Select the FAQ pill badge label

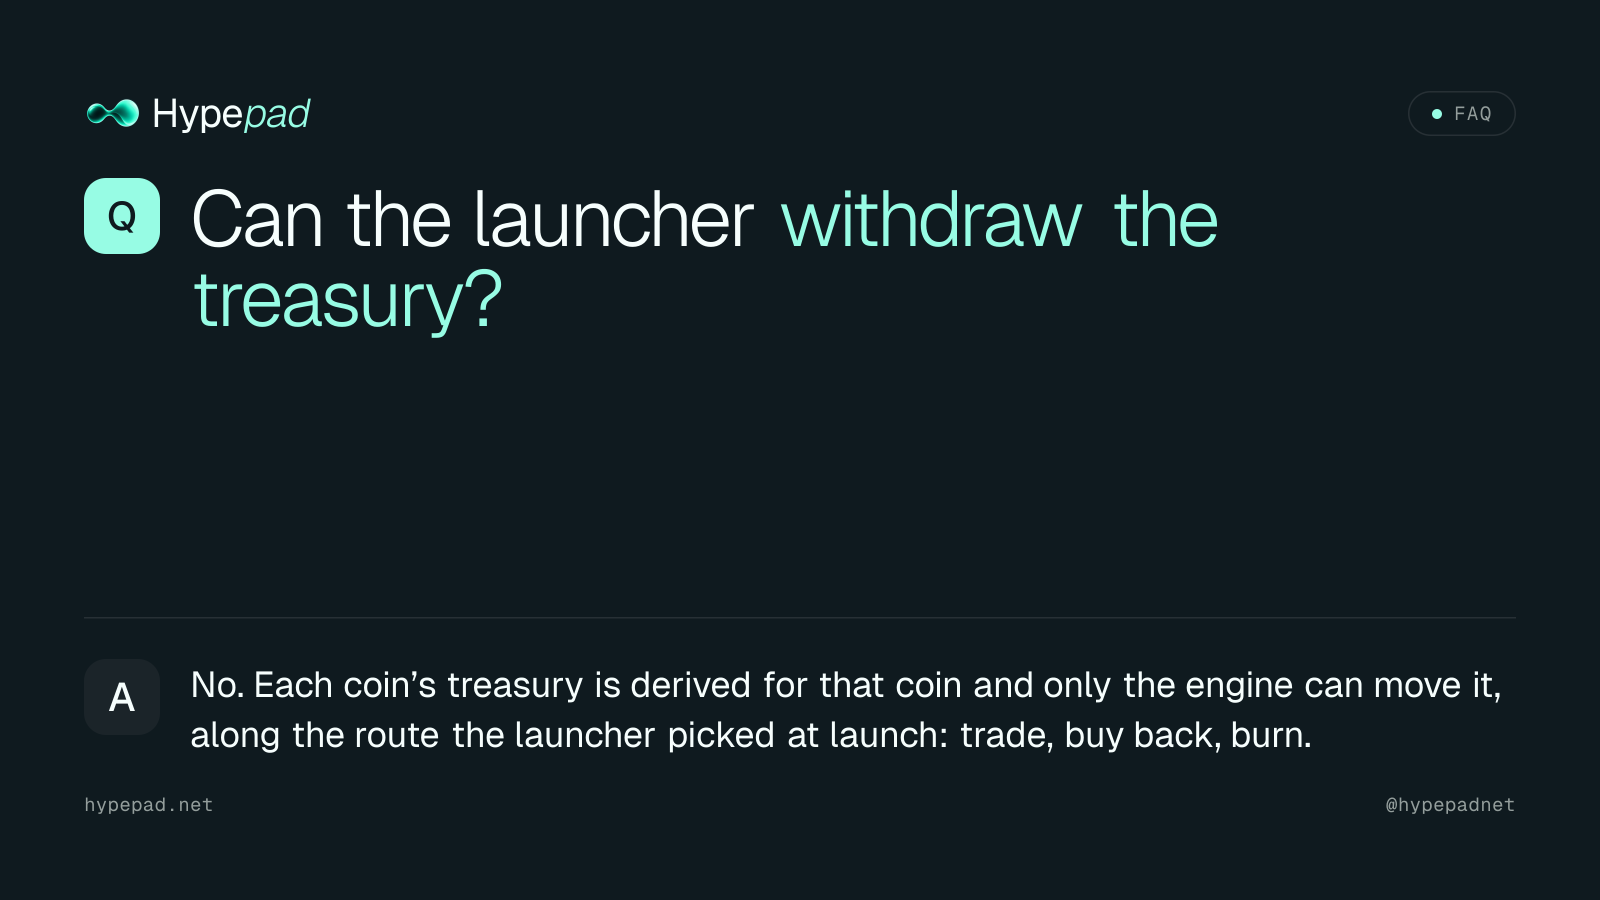[x=1472, y=114]
